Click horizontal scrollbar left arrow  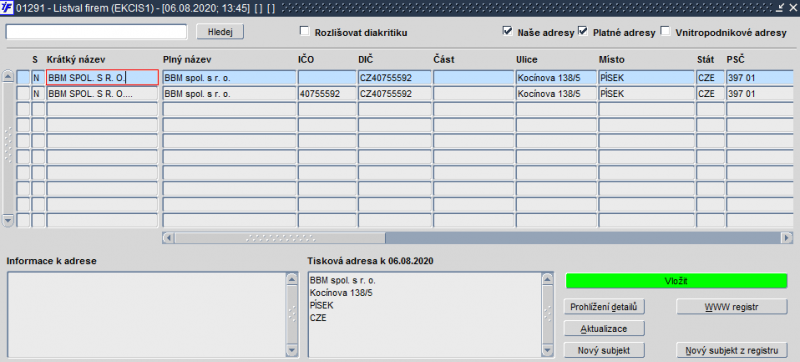pyautogui.click(x=168, y=238)
